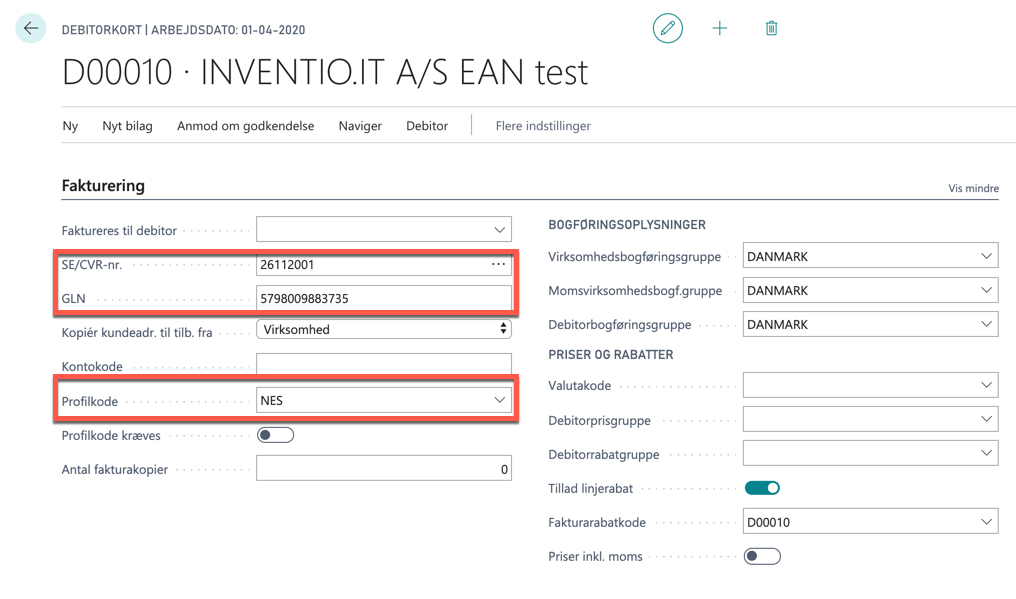Show Flere indstillinger options

[x=543, y=126]
